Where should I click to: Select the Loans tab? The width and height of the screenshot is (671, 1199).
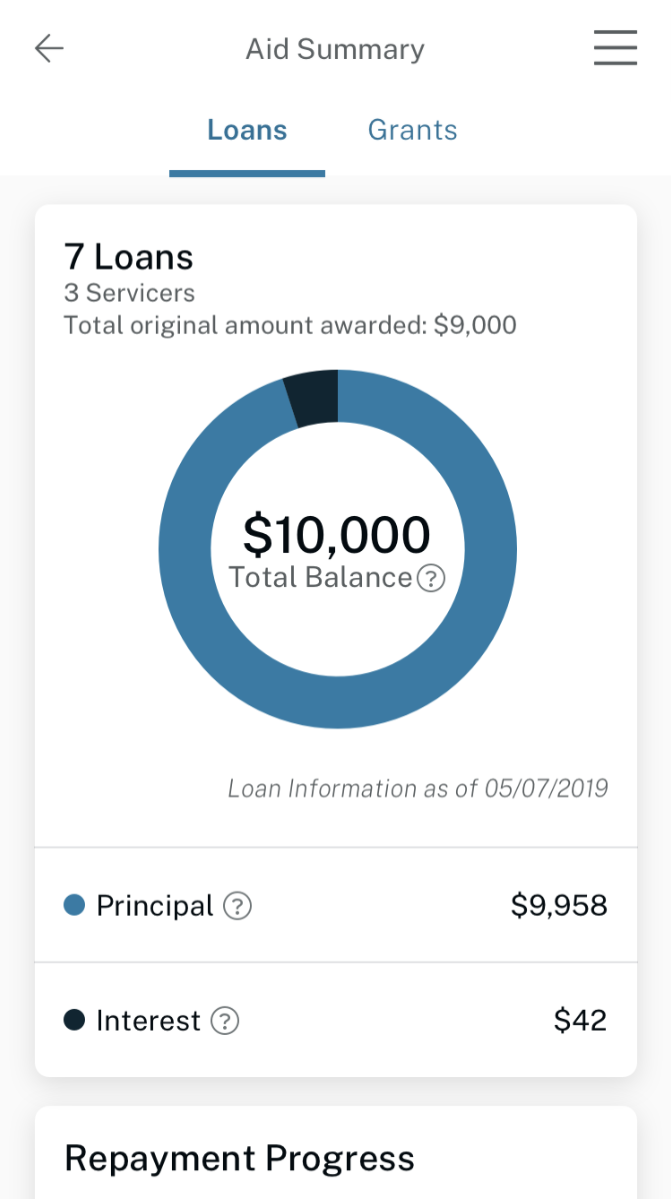(247, 129)
